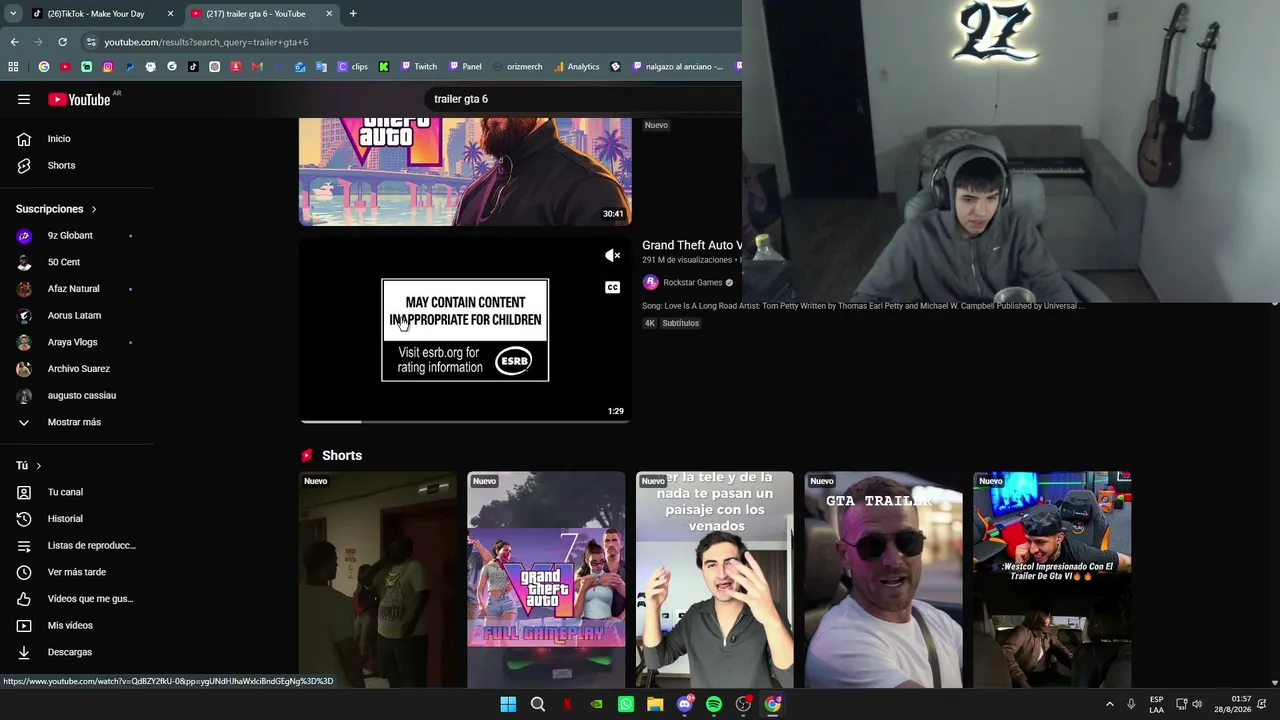Go to the YouTube home logo
This screenshot has height=720, width=1280.
point(79,99)
